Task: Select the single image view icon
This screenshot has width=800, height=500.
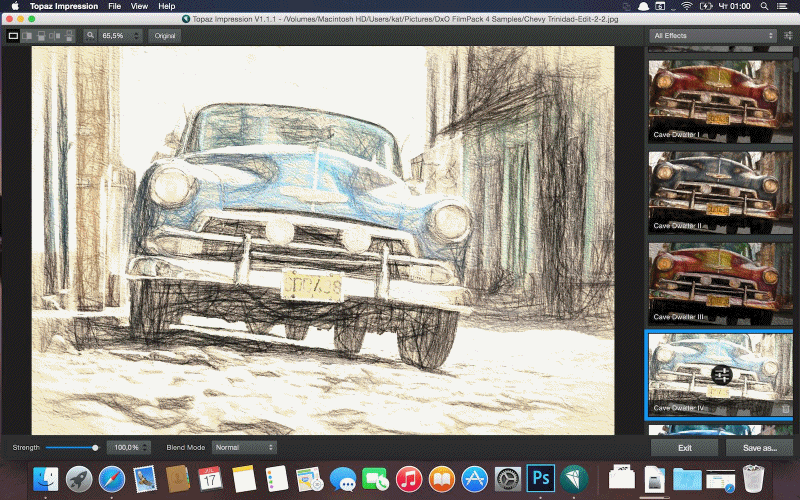Action: 14,36
